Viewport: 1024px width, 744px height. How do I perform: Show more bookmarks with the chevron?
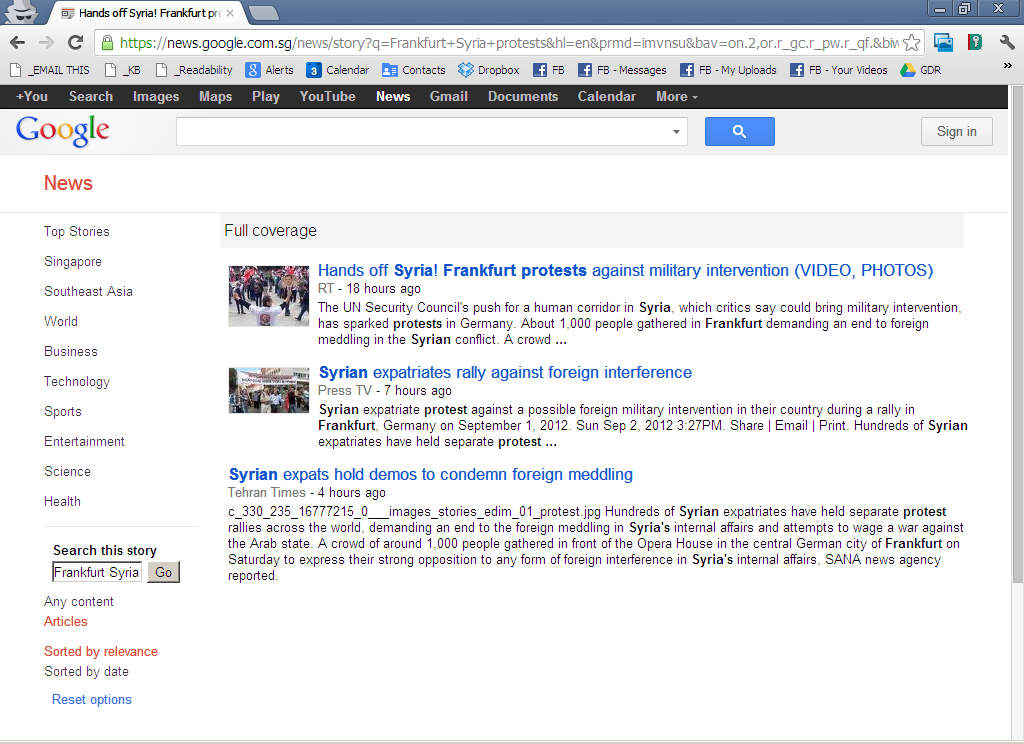point(1007,65)
